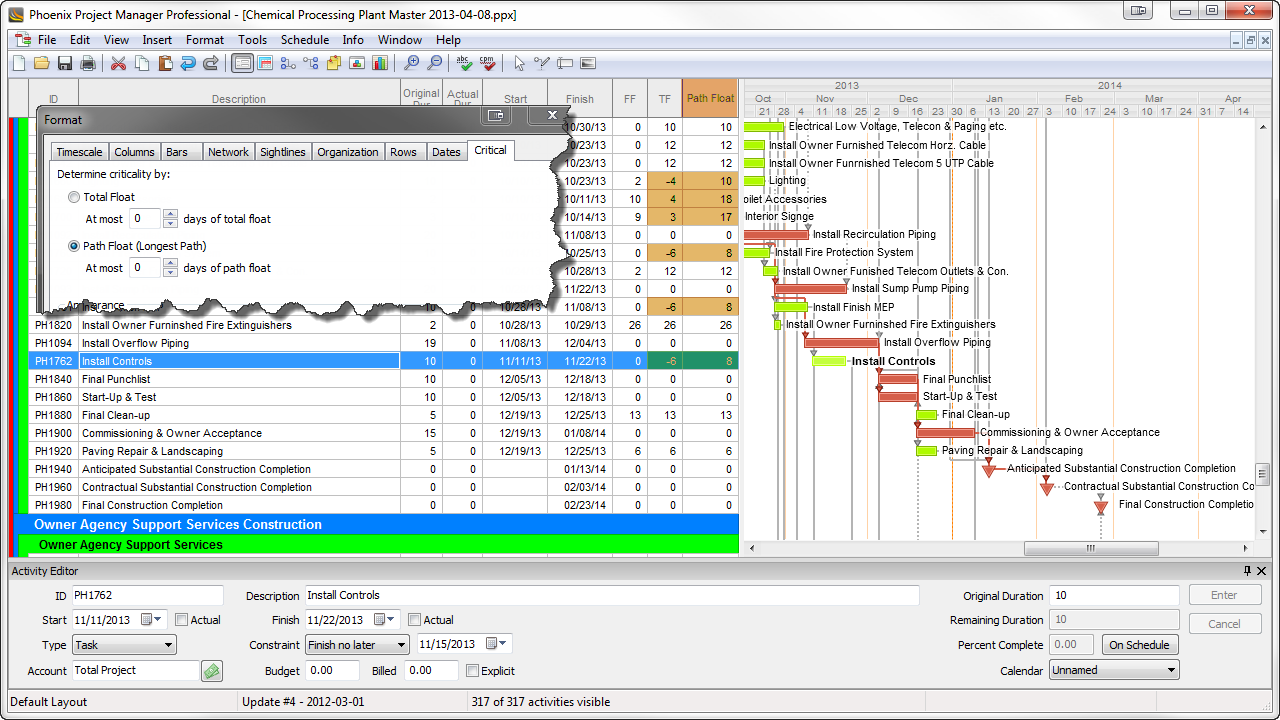Open the resource histogram bar chart icon
Screen dimensions: 1280x720
pyautogui.click(x=380, y=63)
